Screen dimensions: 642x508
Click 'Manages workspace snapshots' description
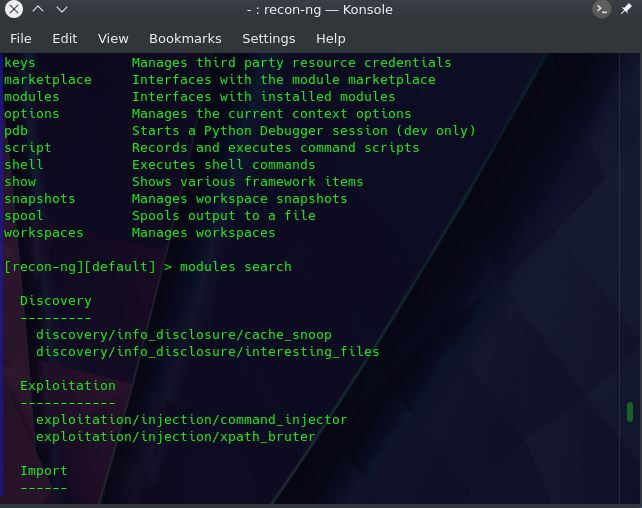[x=239, y=199]
